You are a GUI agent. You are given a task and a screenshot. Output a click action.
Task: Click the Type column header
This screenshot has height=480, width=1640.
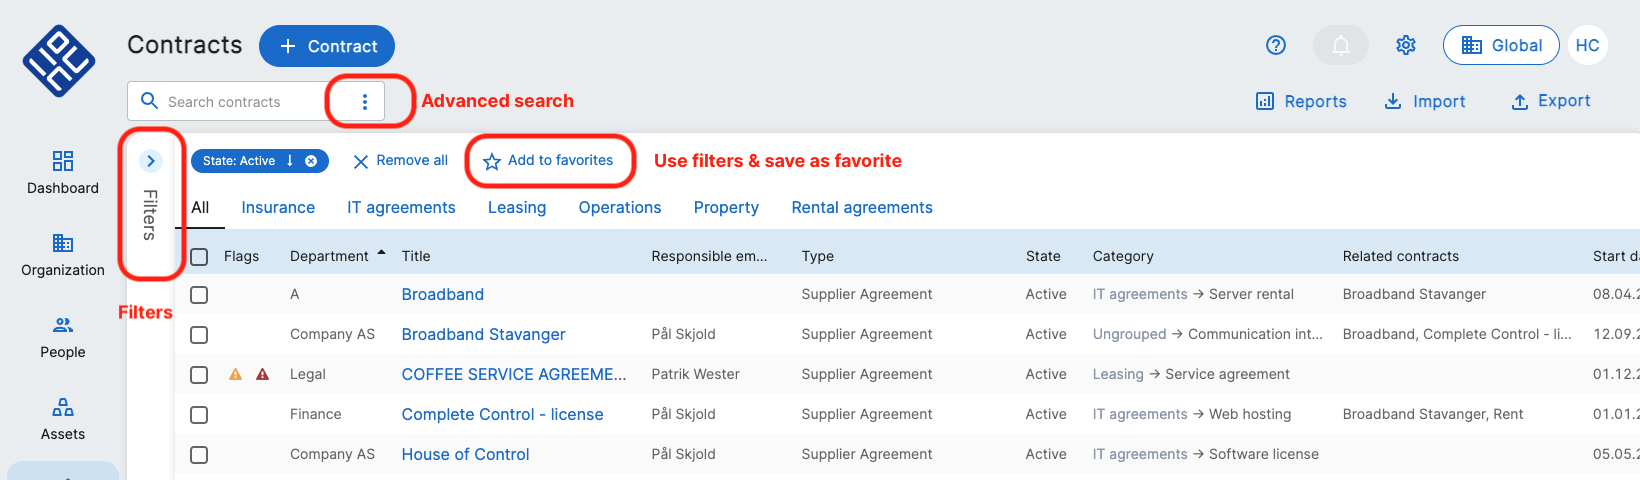click(x=817, y=256)
